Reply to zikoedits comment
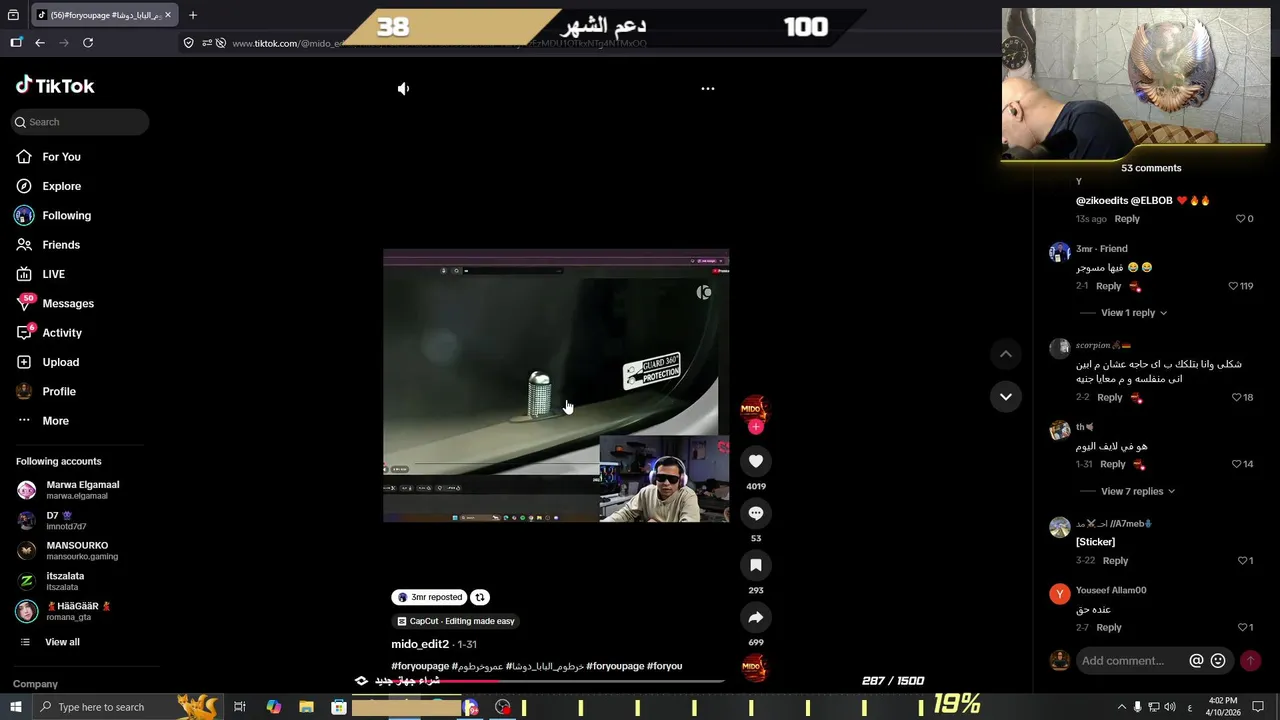The width and height of the screenshot is (1280, 720). (1127, 219)
